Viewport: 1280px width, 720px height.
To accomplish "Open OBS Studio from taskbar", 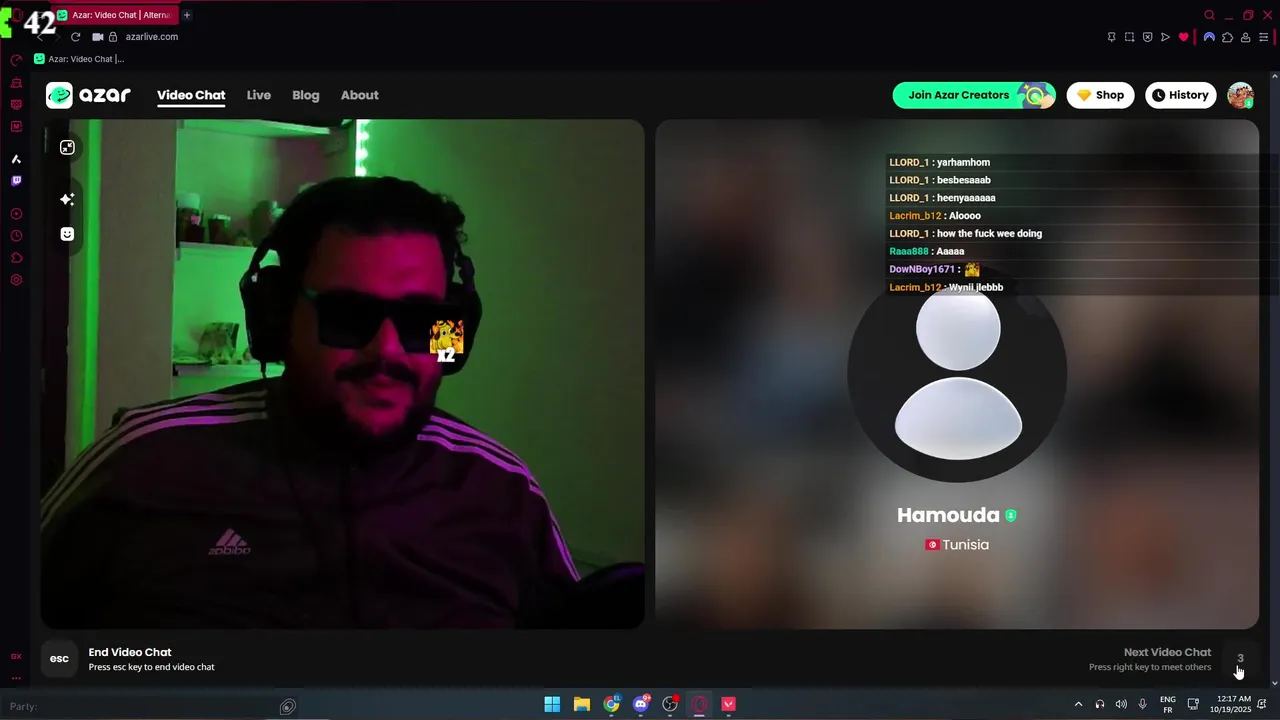I will click(x=670, y=704).
